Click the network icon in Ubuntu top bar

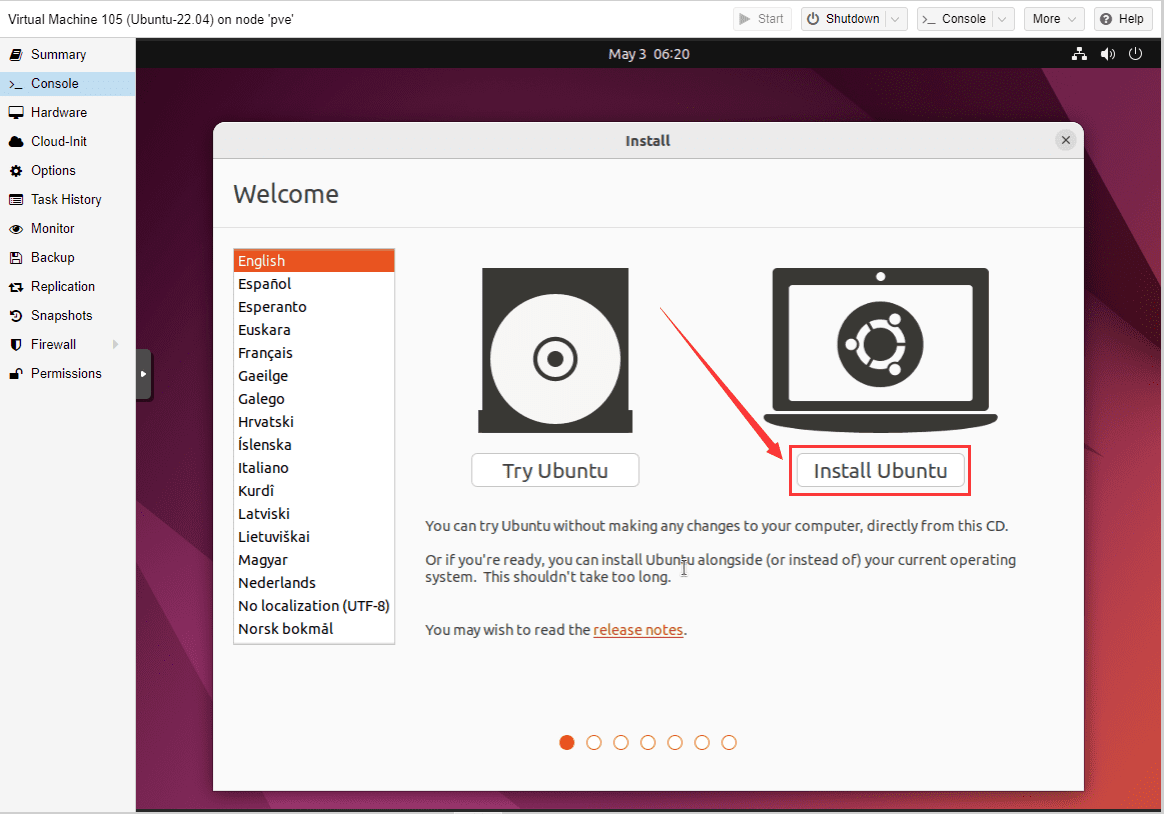[1079, 53]
